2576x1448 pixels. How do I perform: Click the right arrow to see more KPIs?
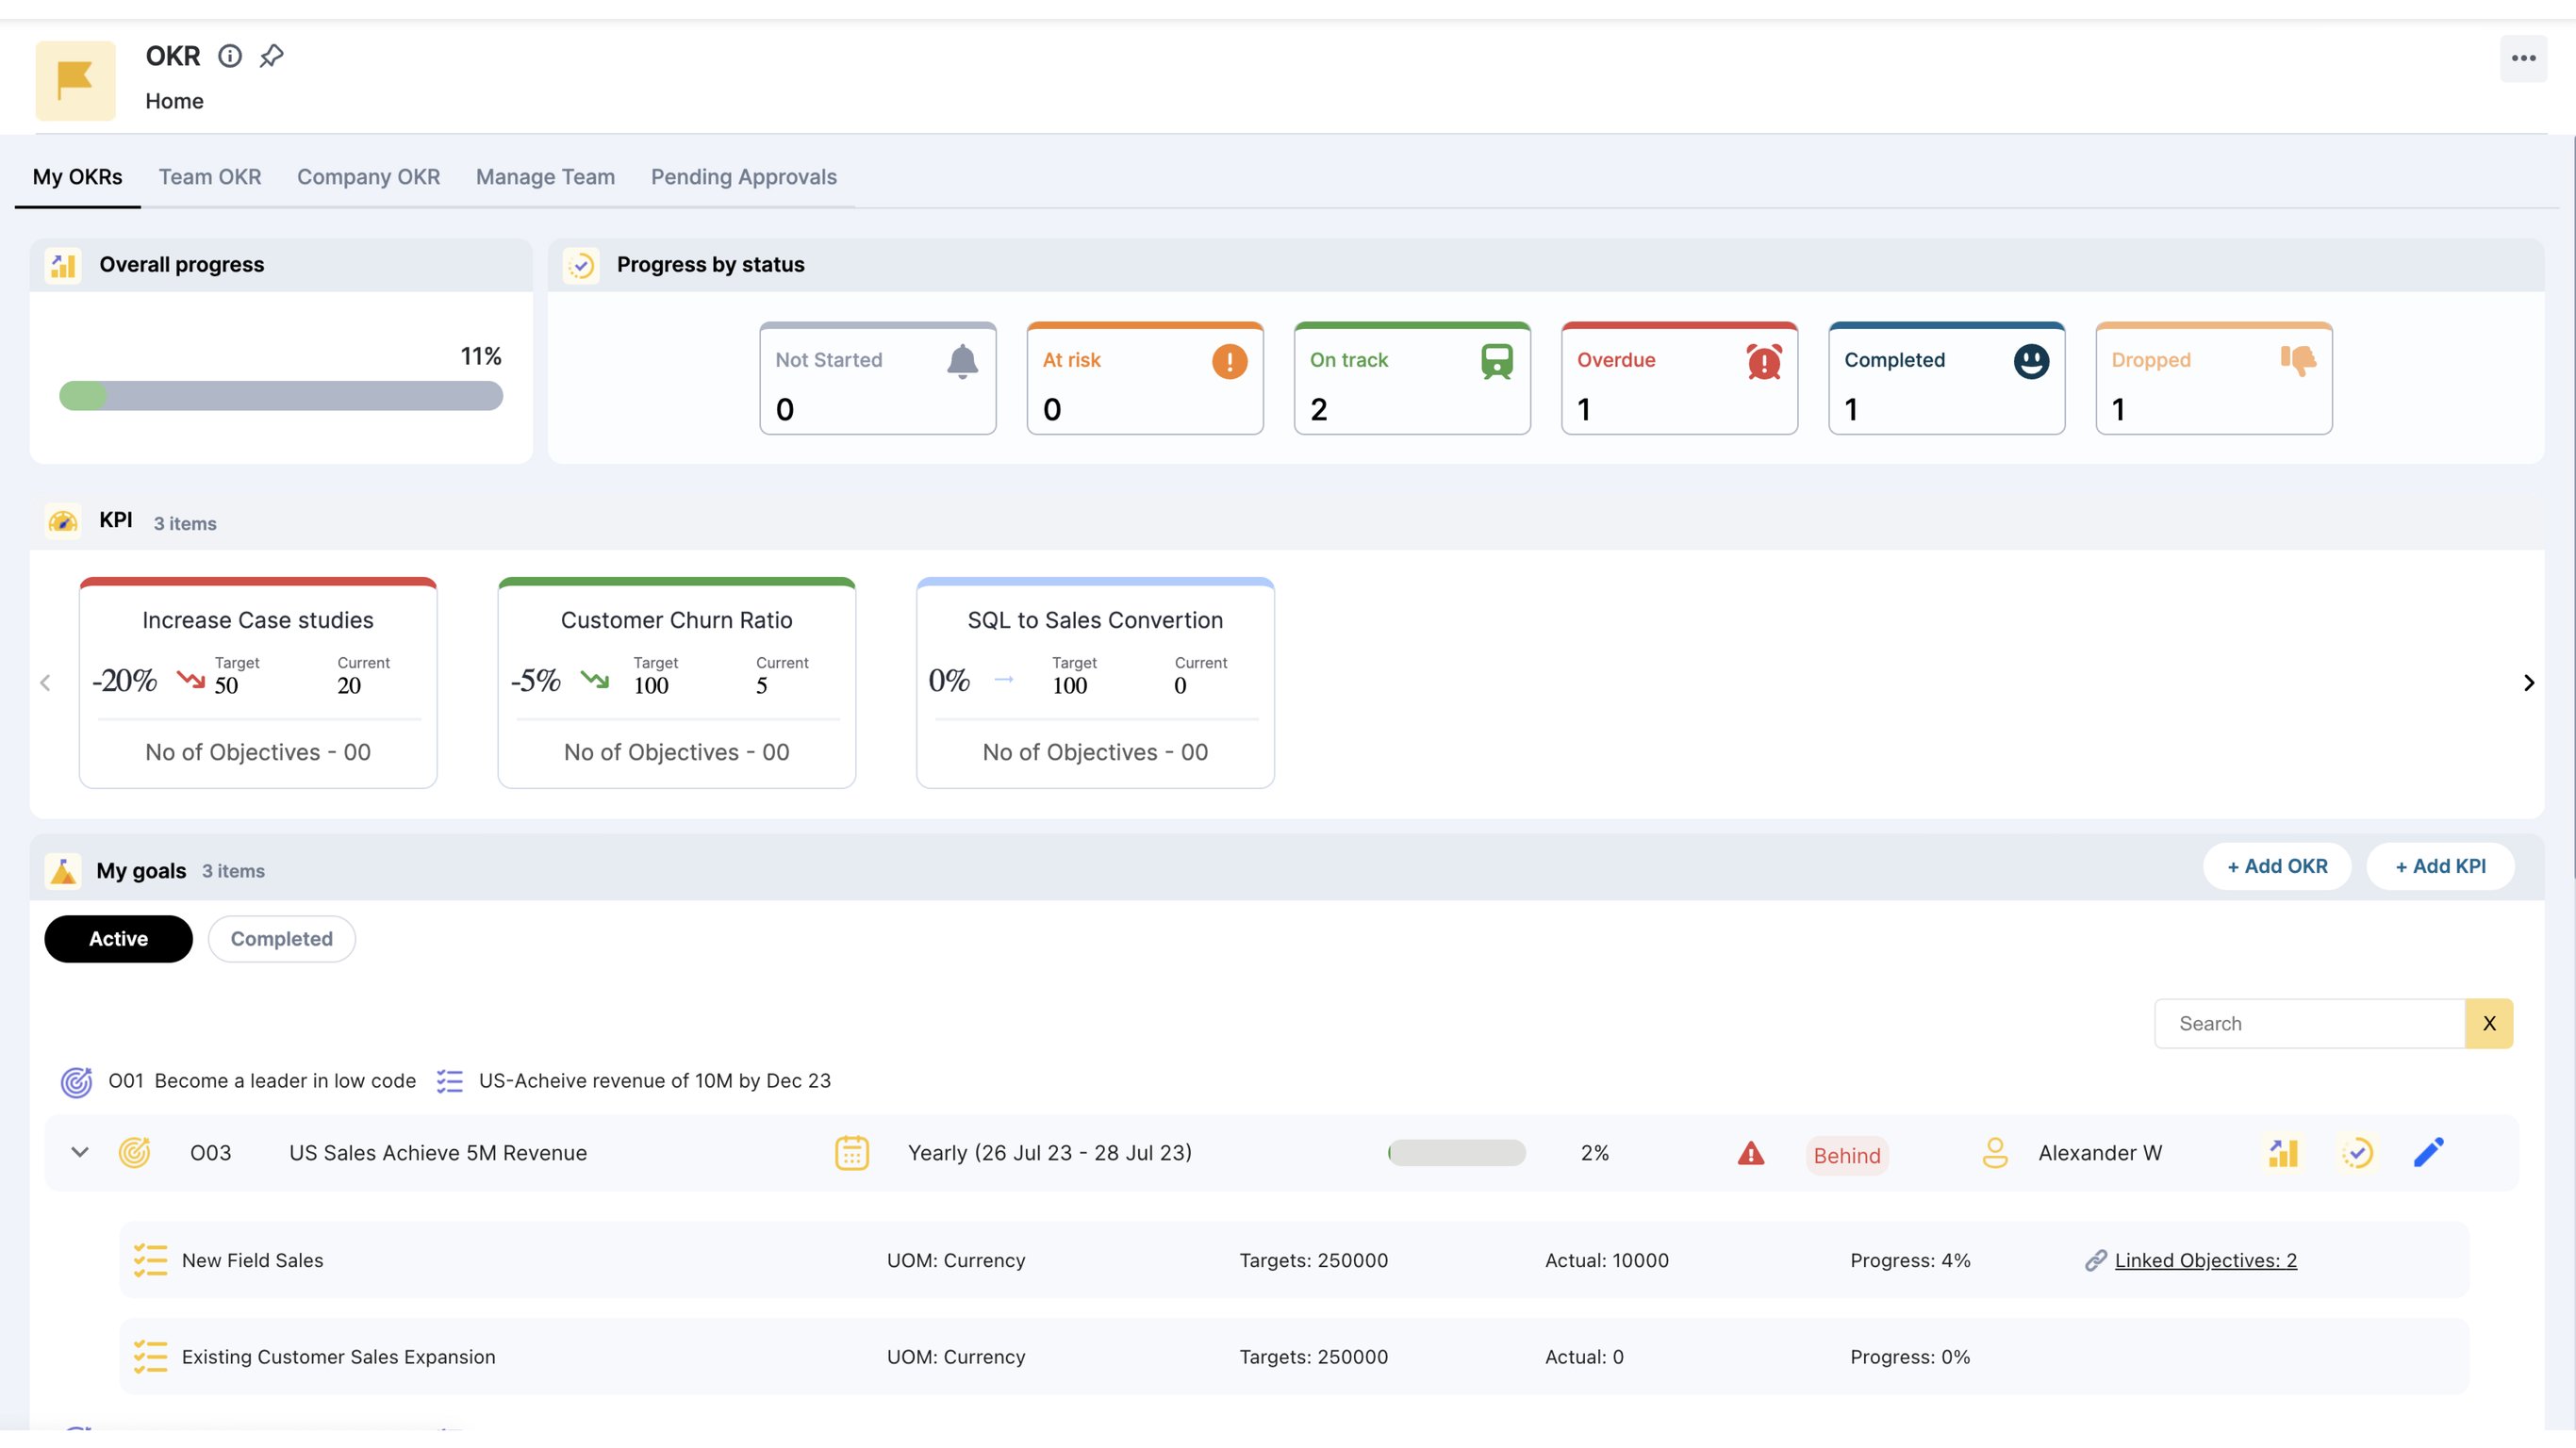pos(2529,682)
